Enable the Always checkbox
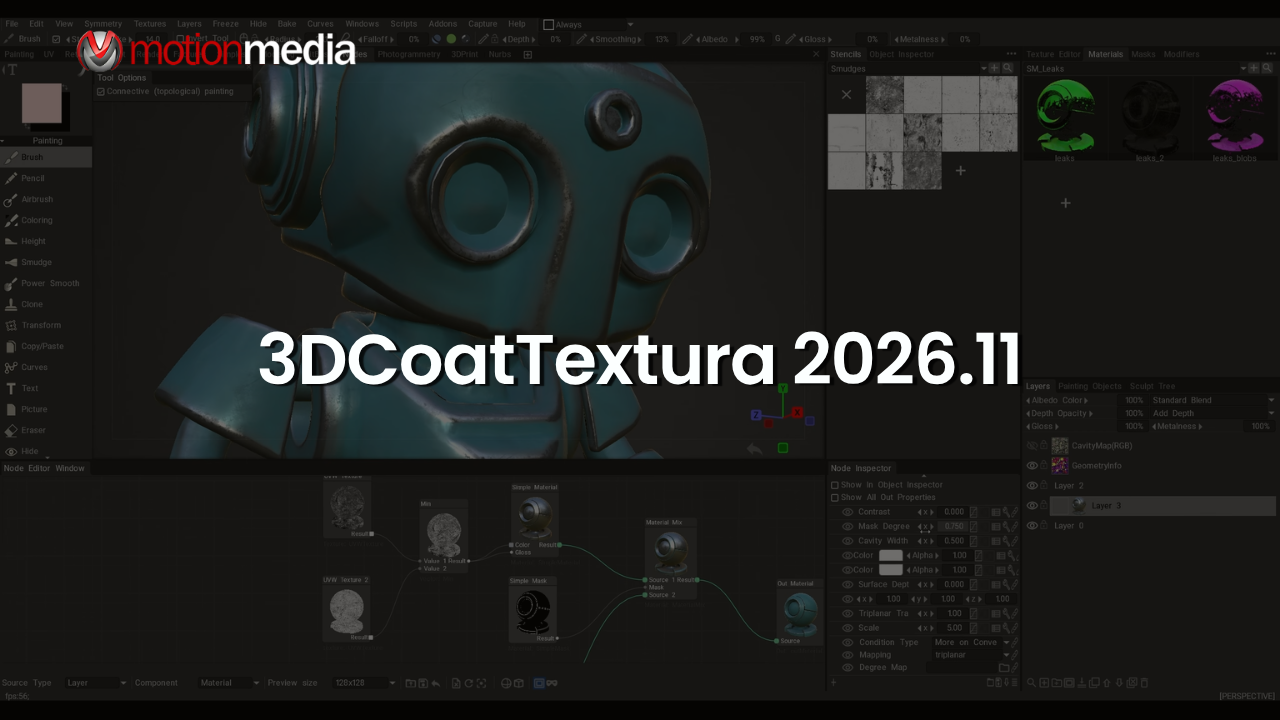The width and height of the screenshot is (1280, 720). (x=548, y=24)
